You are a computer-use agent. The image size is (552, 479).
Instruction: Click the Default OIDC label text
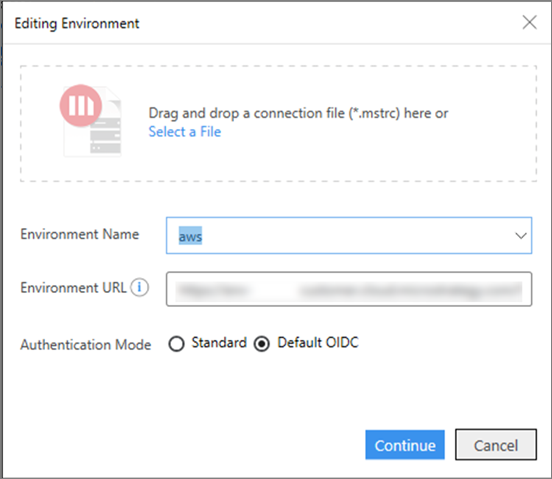point(318,342)
